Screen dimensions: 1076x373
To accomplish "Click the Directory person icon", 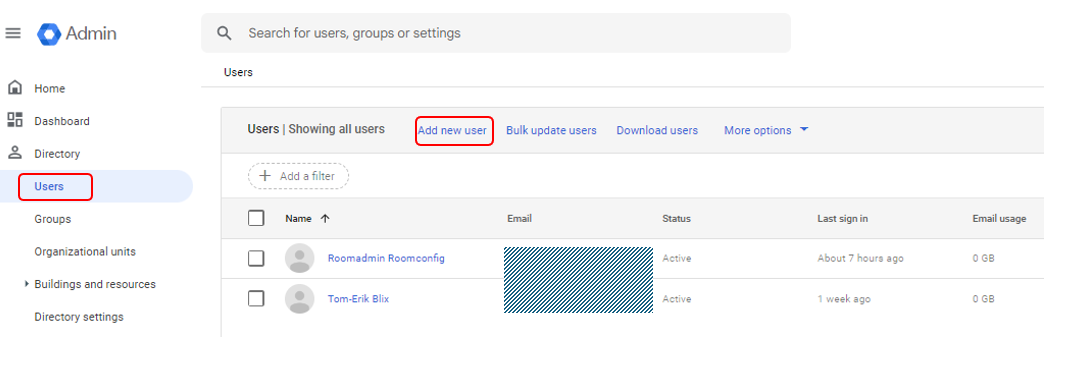I will pos(14,153).
